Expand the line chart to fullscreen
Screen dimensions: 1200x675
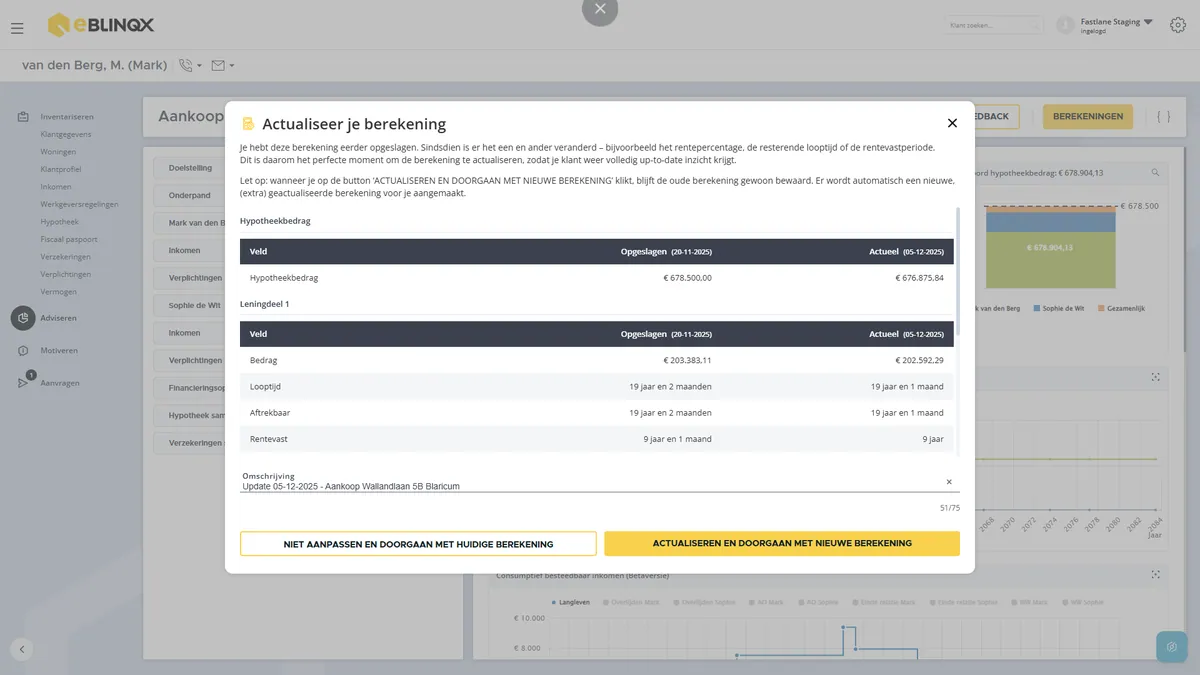[1155, 377]
